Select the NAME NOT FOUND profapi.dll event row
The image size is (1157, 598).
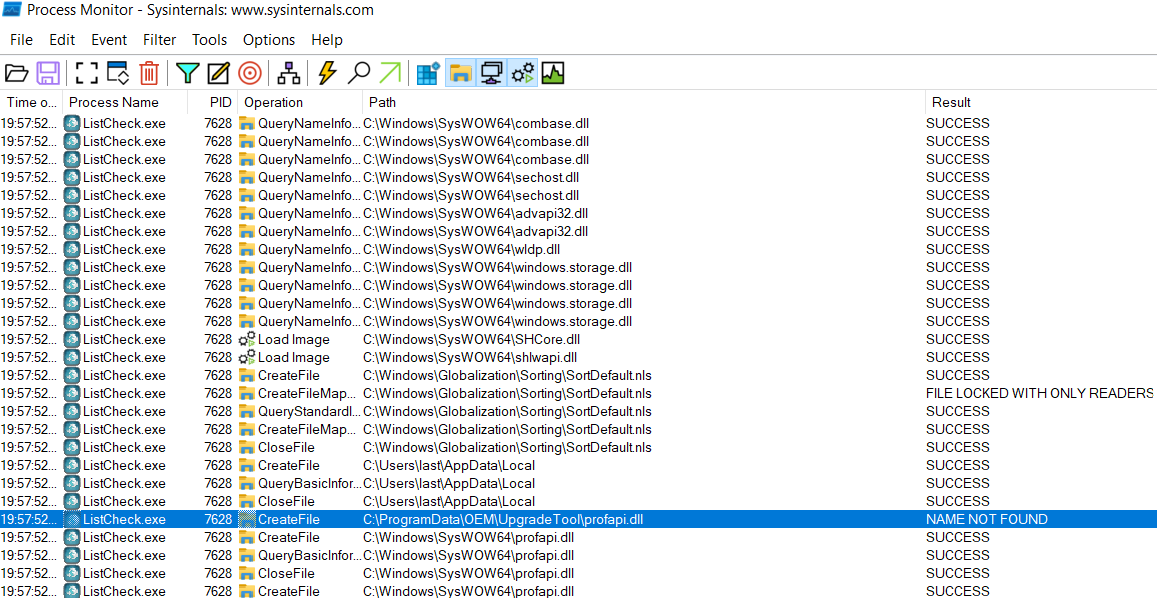coord(500,519)
